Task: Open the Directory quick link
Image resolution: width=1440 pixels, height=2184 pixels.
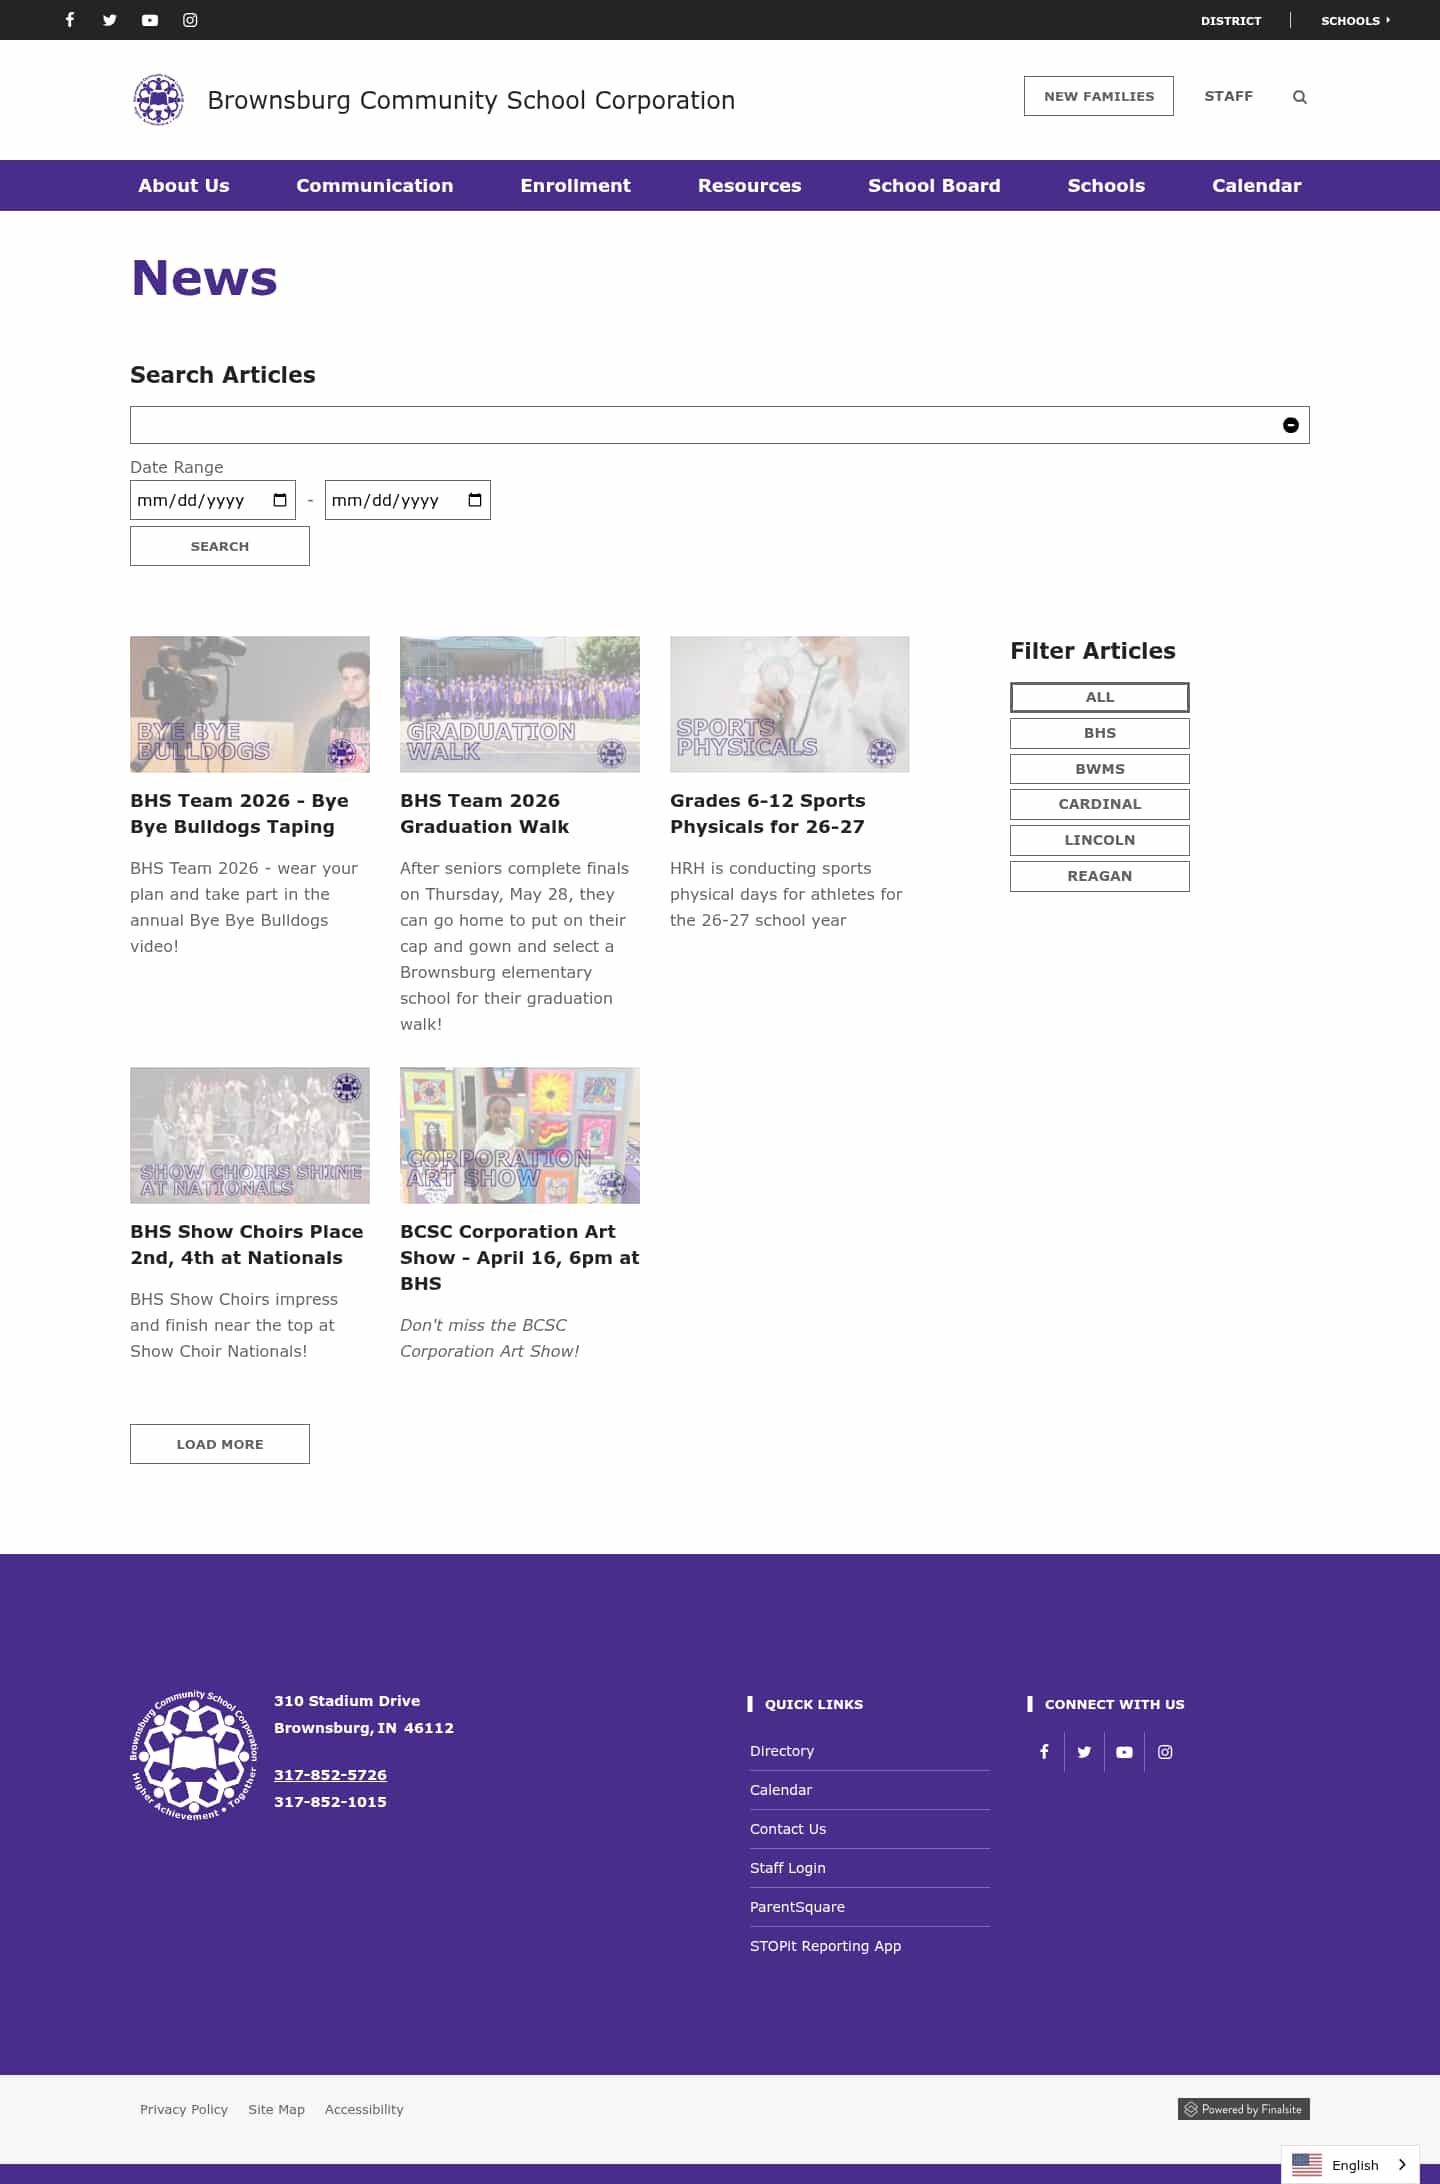Action: click(x=782, y=1751)
